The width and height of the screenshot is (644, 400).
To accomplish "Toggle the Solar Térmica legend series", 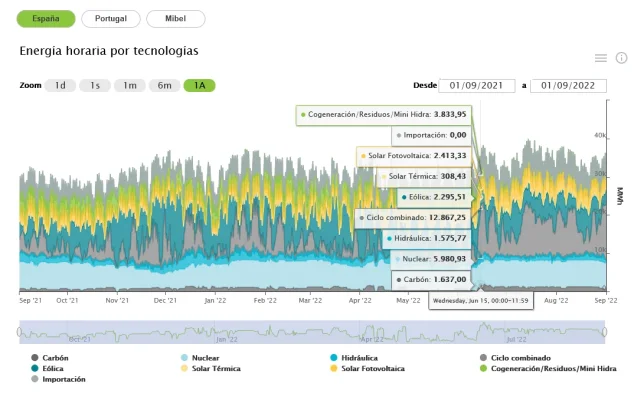I will click(211, 369).
